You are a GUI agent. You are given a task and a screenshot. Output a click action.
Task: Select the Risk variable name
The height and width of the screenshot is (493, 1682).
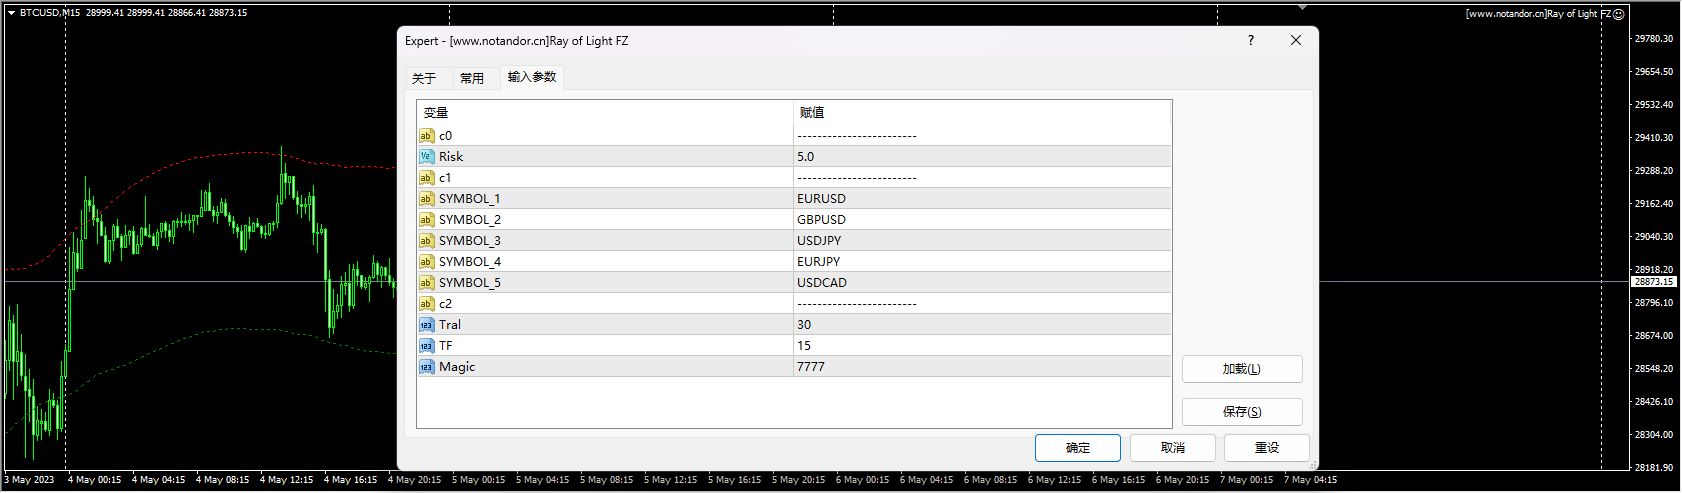pos(451,157)
